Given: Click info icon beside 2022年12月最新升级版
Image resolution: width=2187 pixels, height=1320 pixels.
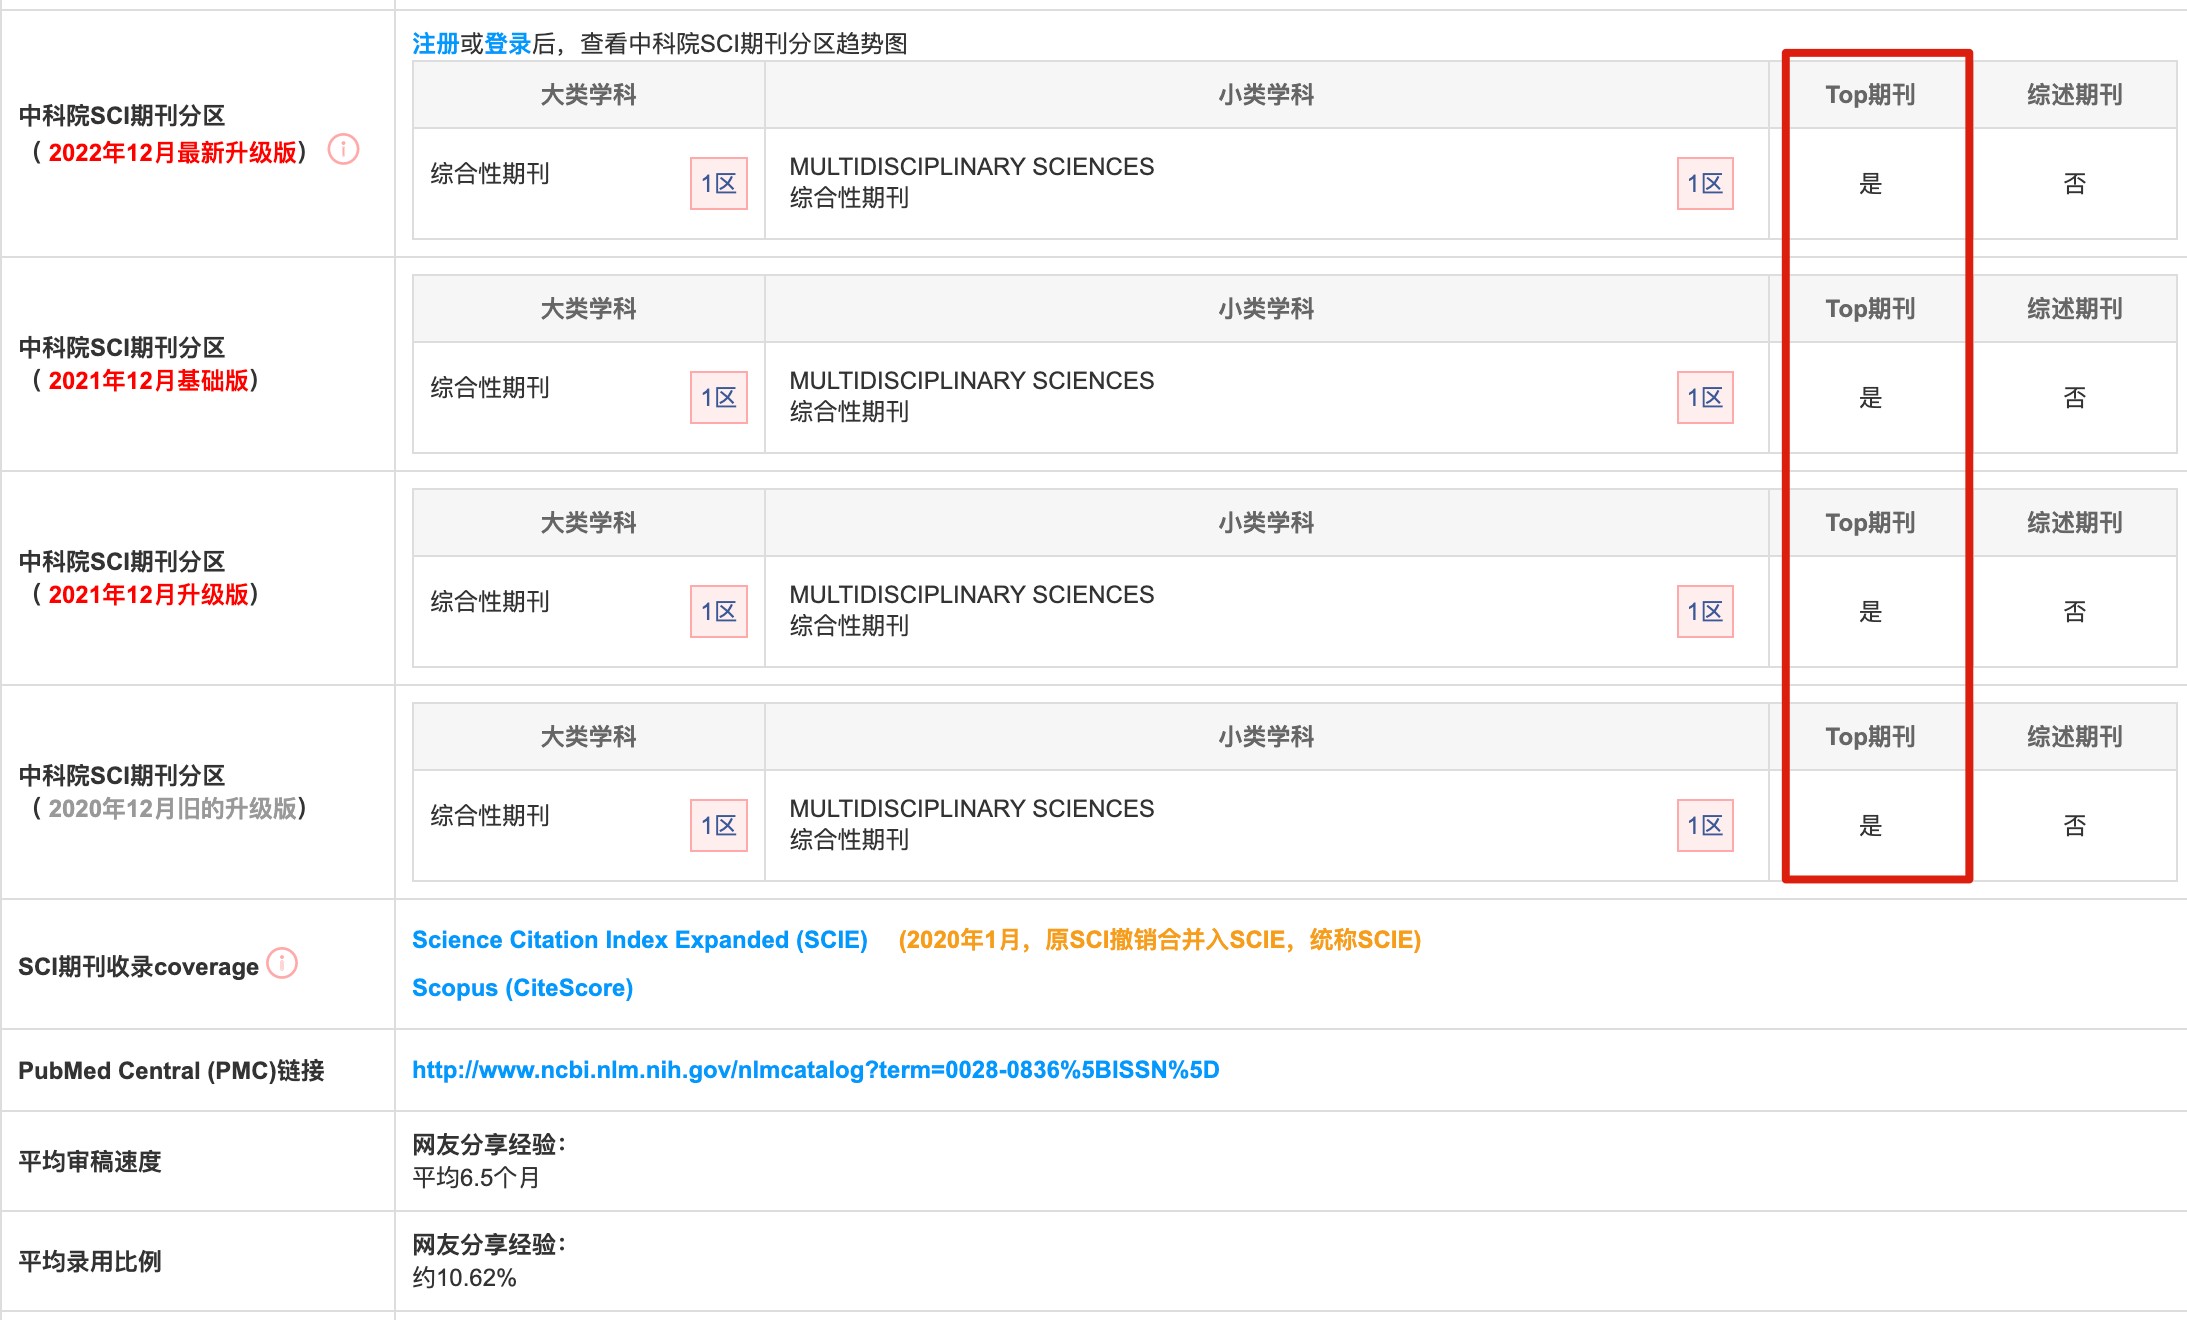Looking at the screenshot, I should pos(343,150).
